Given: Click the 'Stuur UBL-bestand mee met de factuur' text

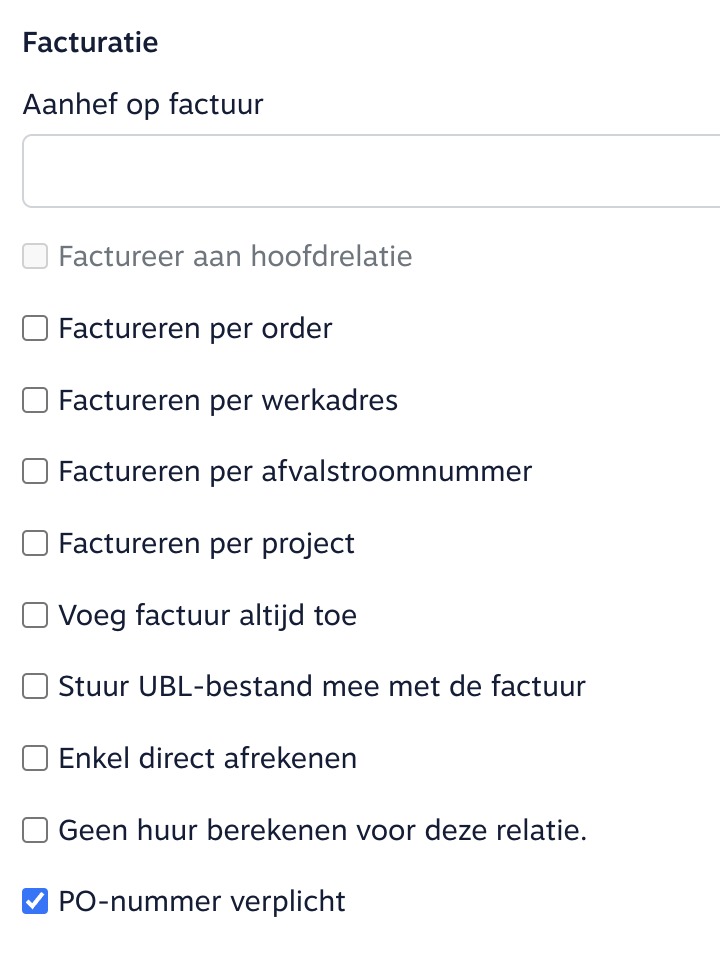Looking at the screenshot, I should pyautogui.click(x=322, y=686).
